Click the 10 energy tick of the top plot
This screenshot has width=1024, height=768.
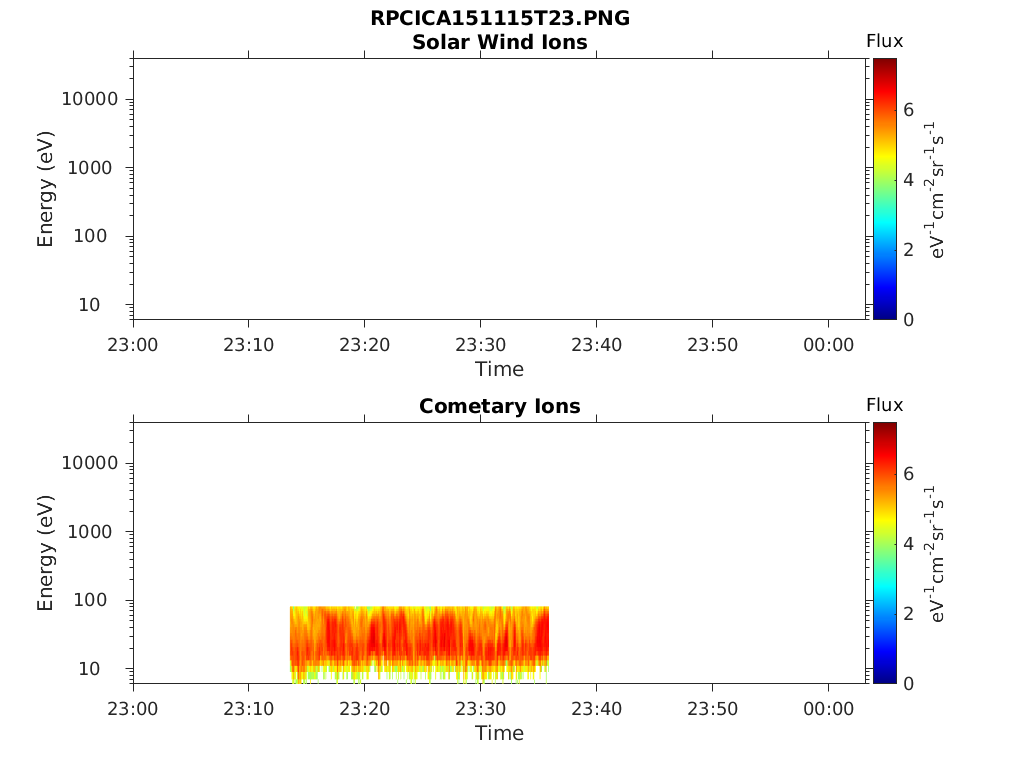(89, 304)
